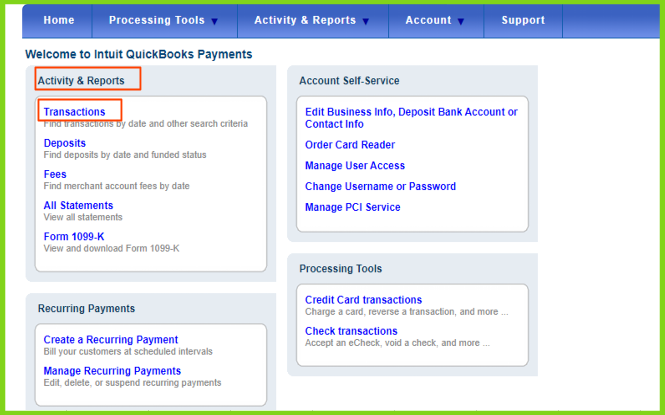
Task: Open the Check transactions link
Action: 351,331
